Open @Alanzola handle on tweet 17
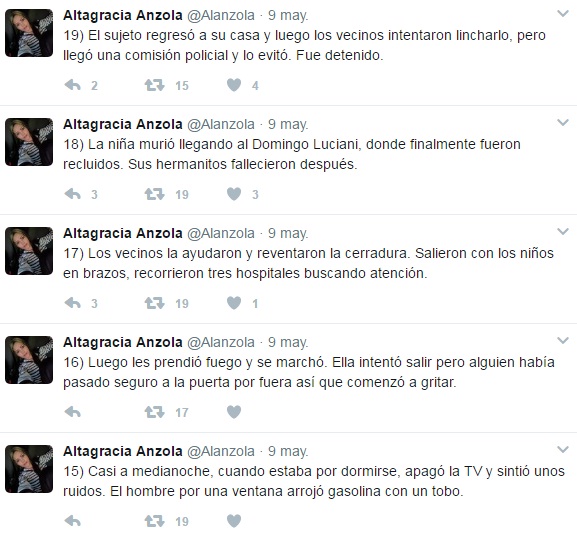The image size is (577, 536). coord(221,233)
